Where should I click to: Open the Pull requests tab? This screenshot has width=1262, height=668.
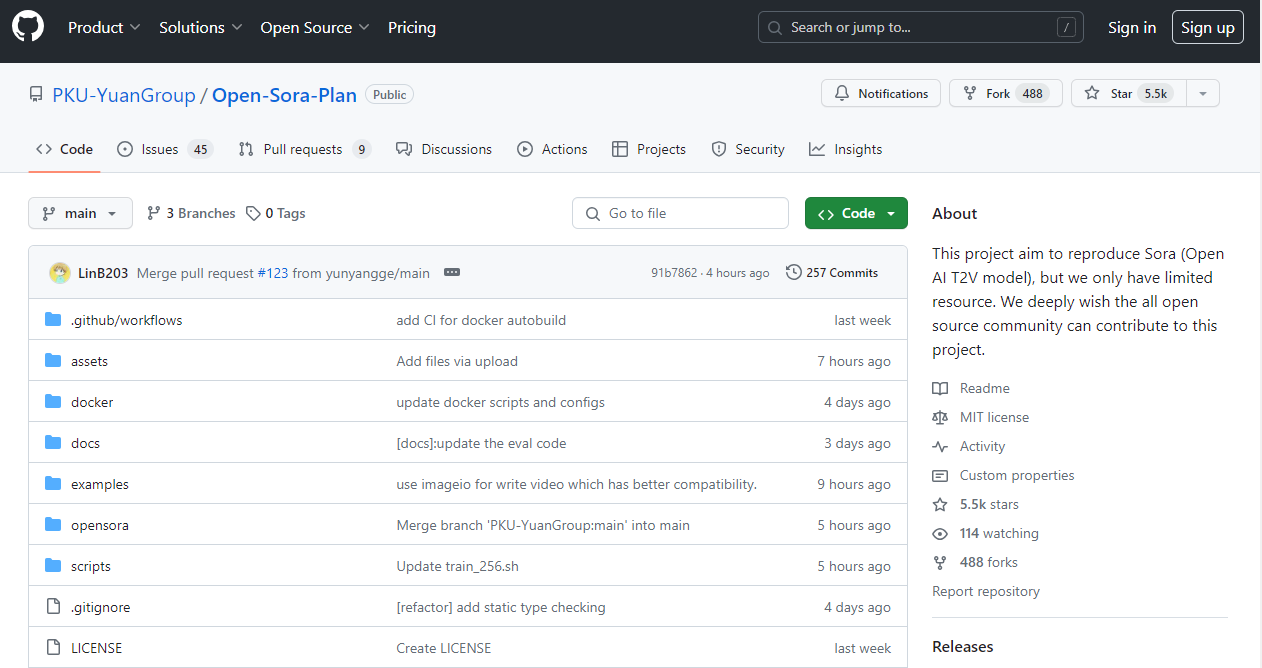304,150
